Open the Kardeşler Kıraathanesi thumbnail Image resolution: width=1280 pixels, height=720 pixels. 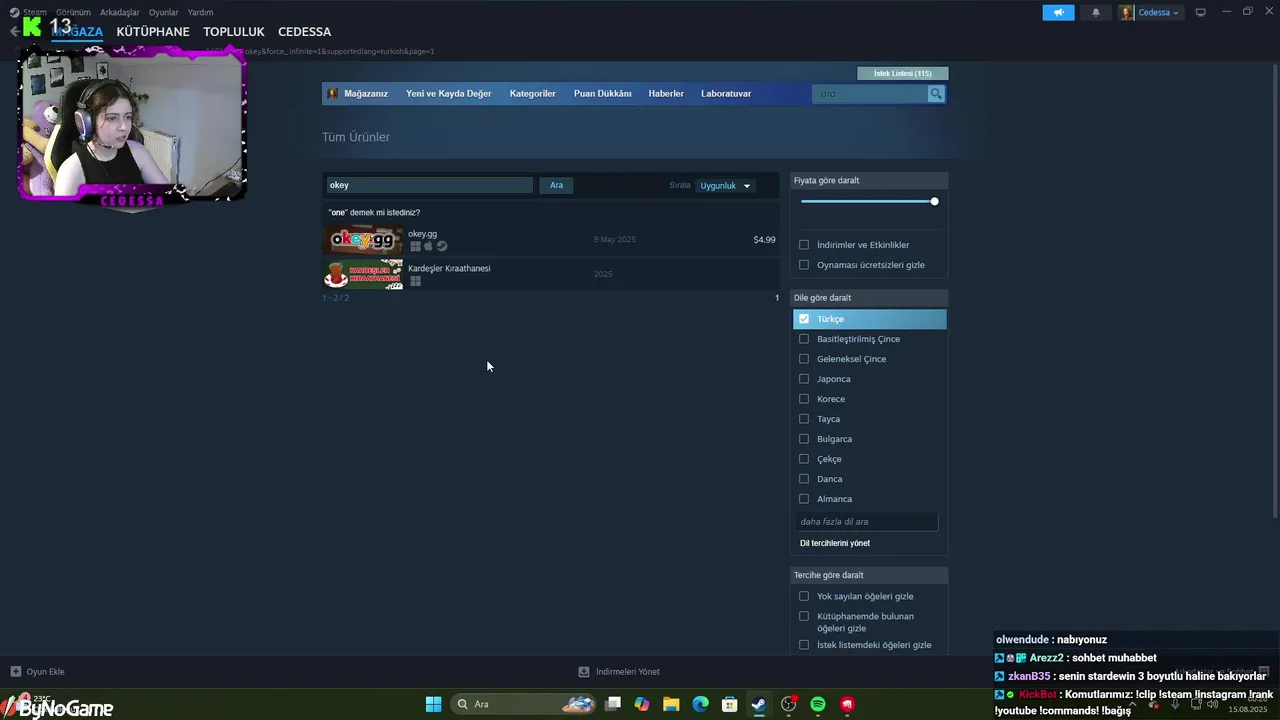363,274
